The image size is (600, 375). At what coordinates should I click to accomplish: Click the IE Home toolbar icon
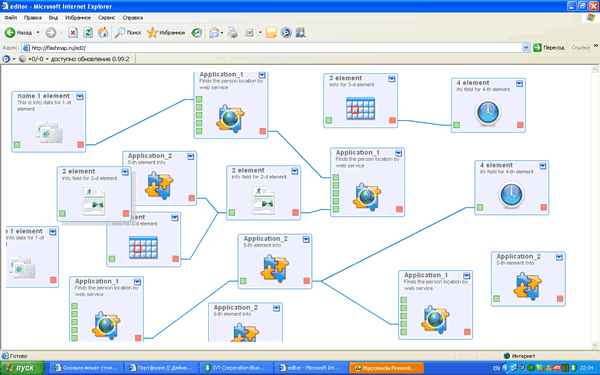point(103,33)
